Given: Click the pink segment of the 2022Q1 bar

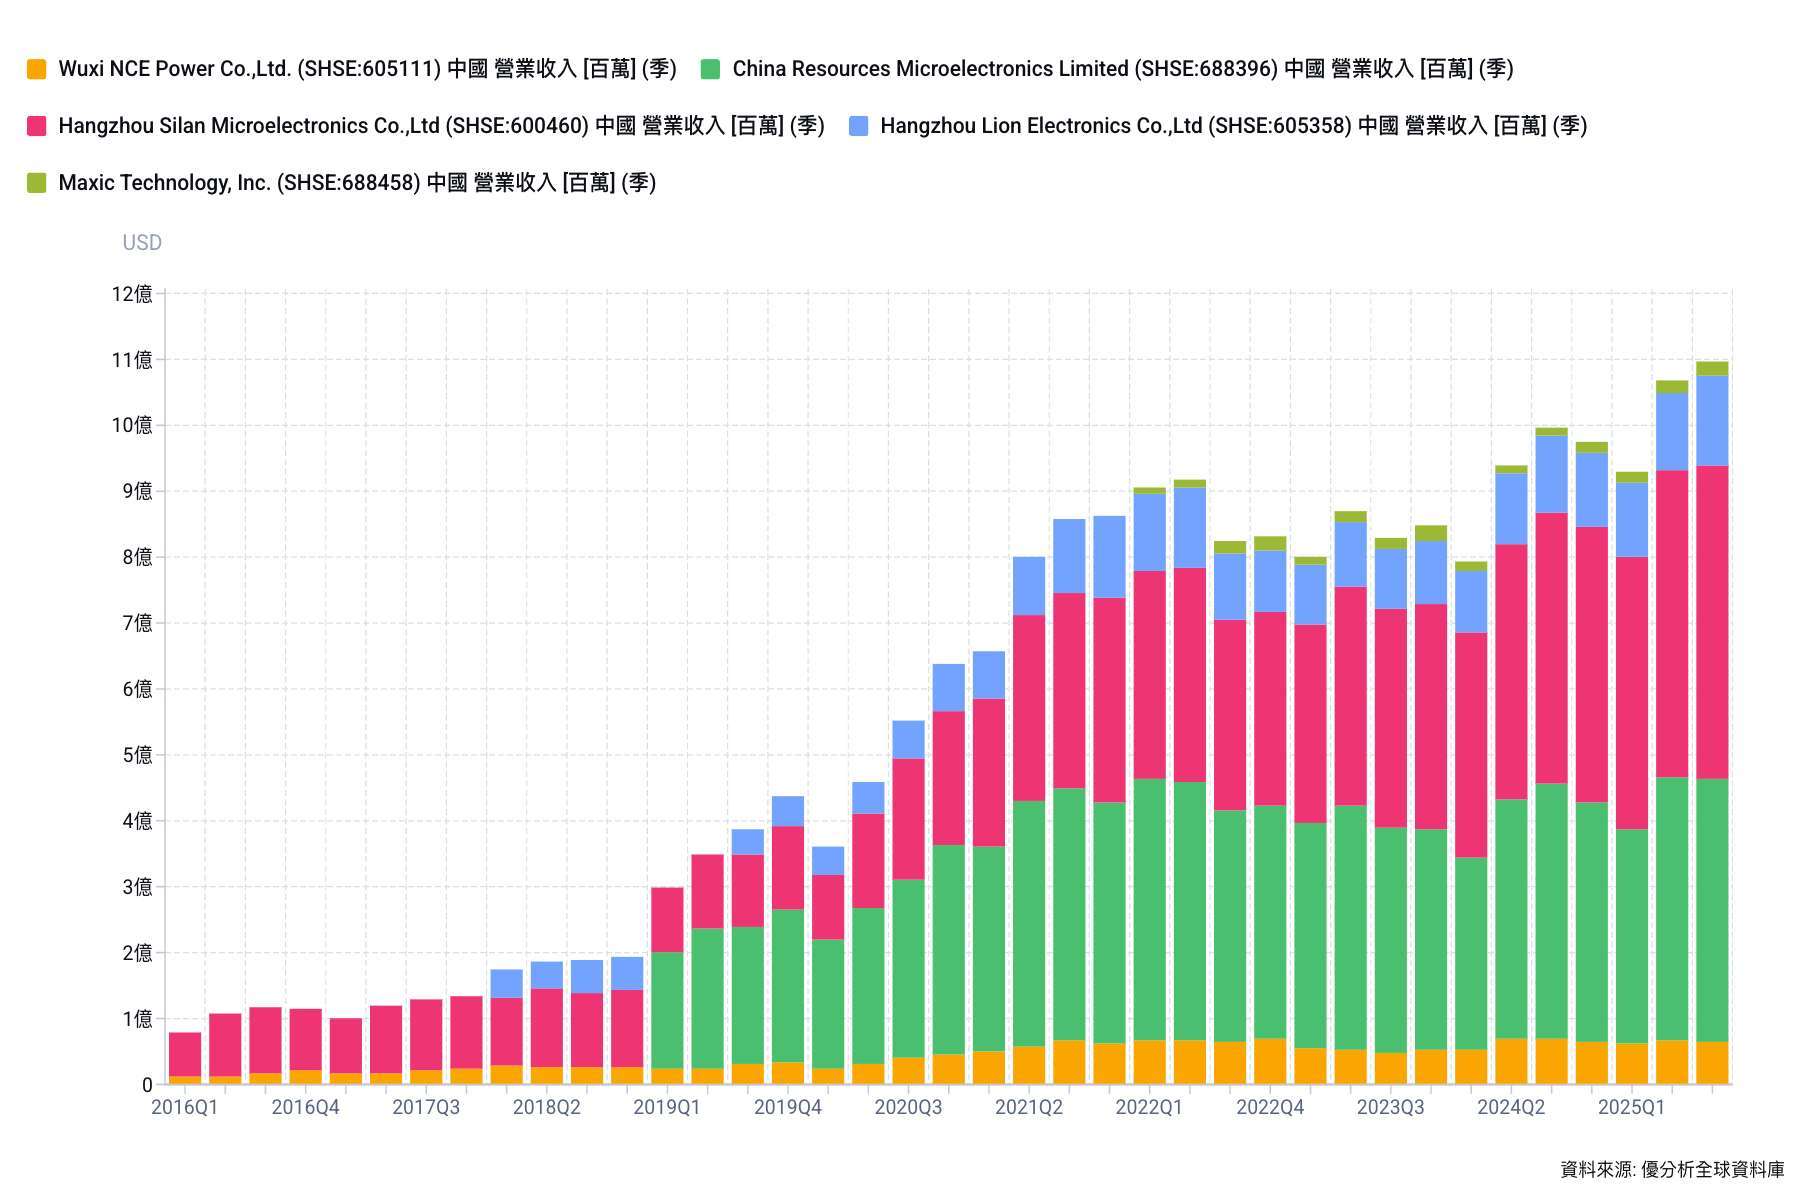Looking at the screenshot, I should tap(1149, 675).
